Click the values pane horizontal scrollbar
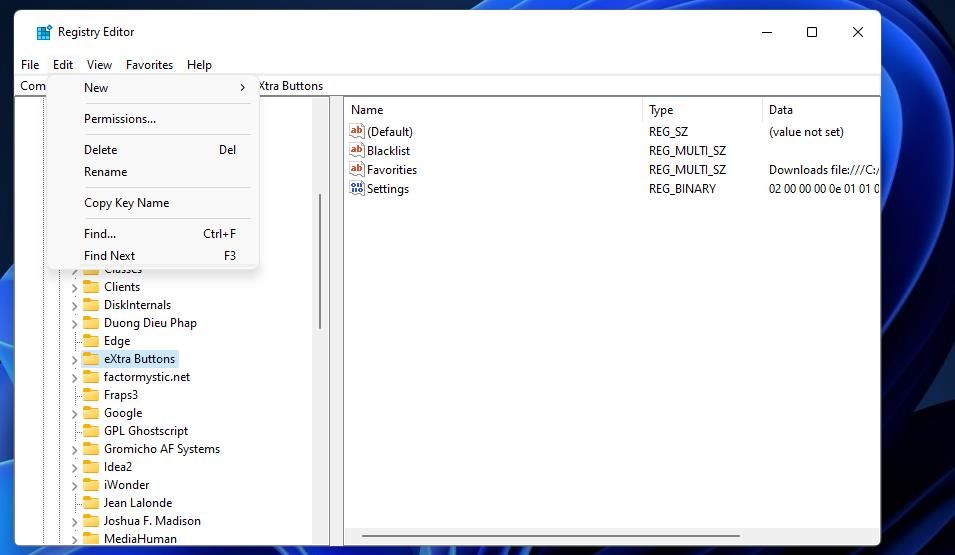This screenshot has width=955, height=555. coord(551,536)
